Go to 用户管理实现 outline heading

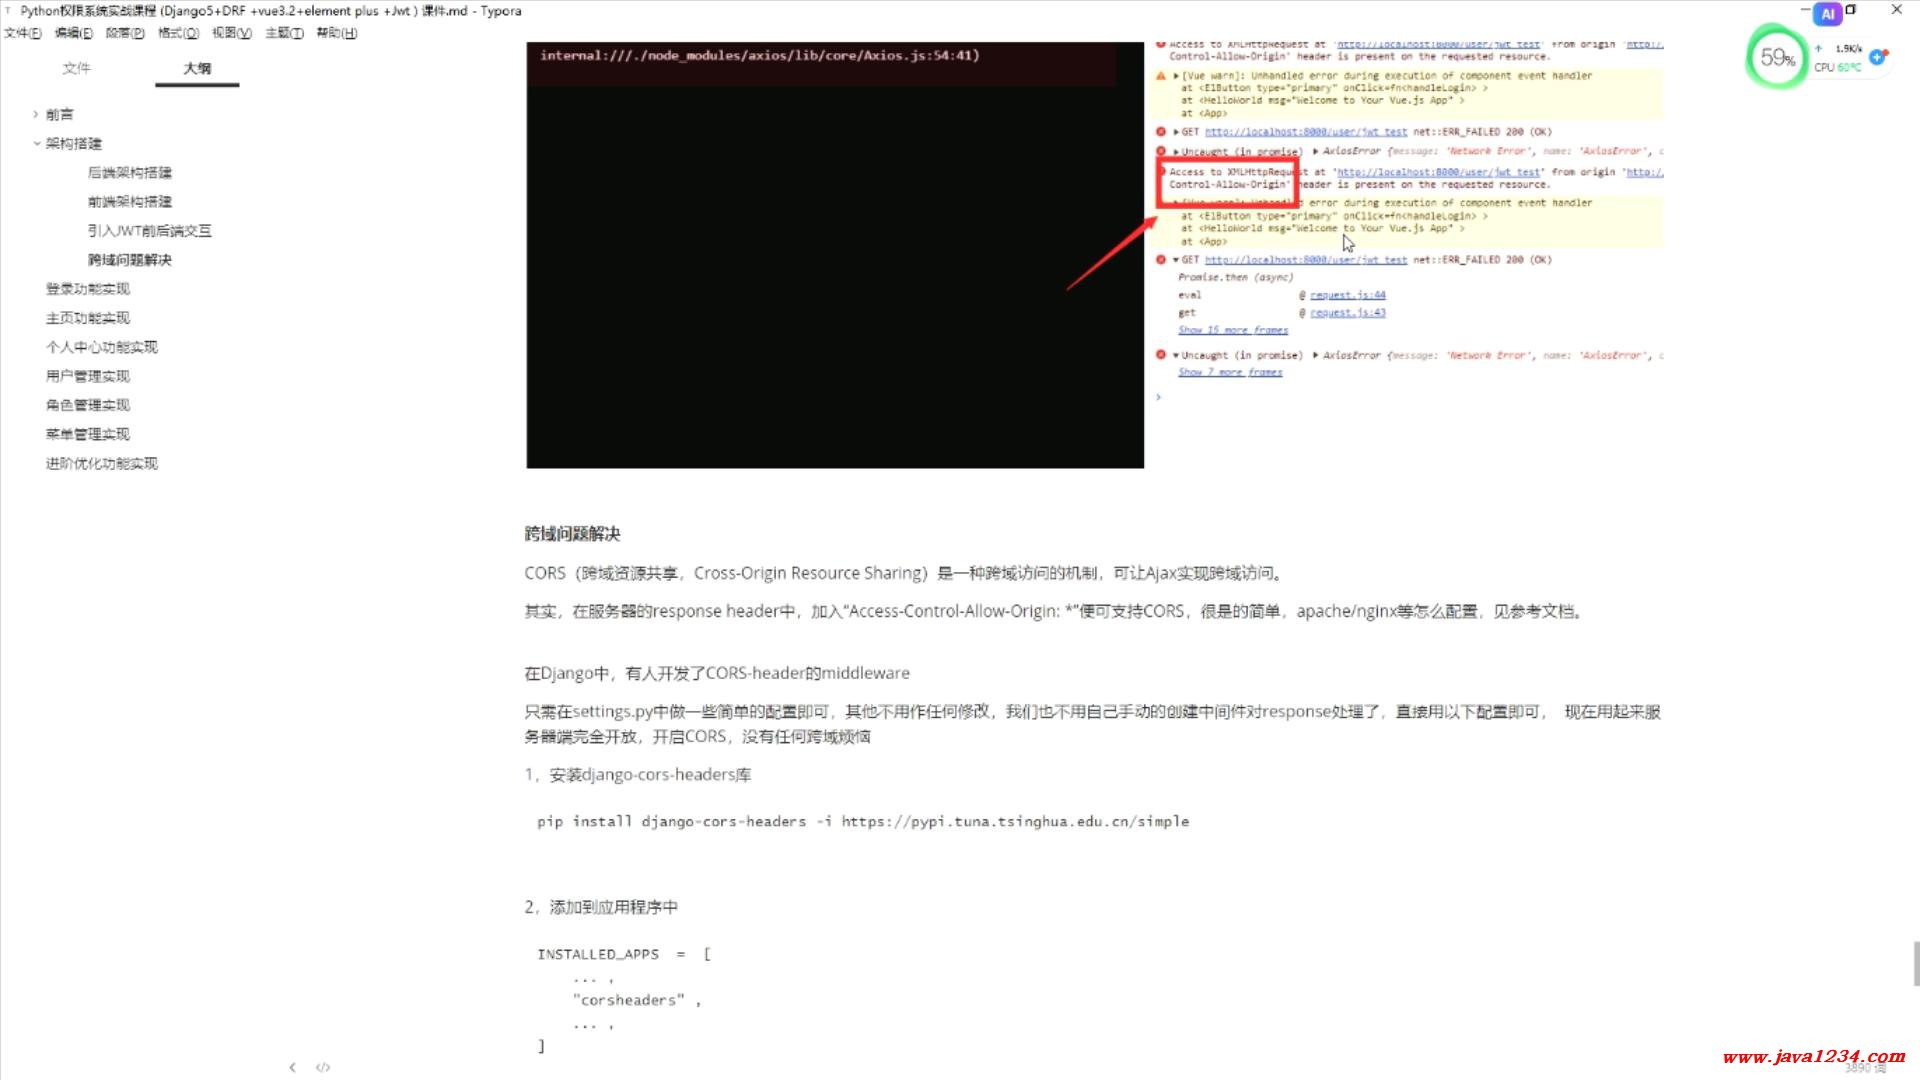tap(87, 375)
